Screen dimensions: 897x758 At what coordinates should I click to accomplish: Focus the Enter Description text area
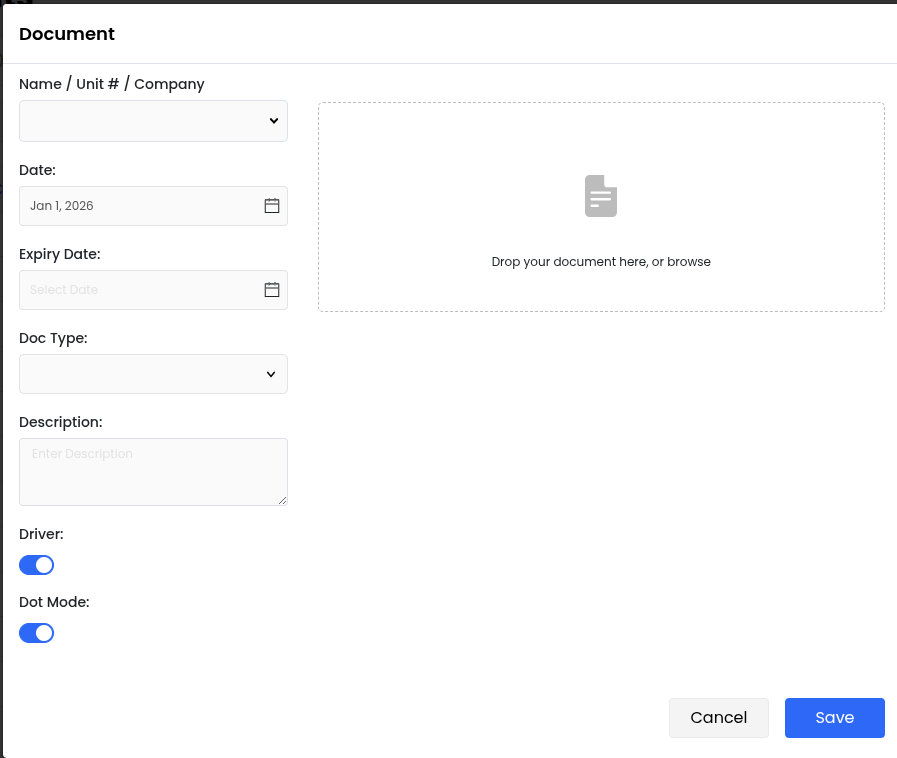(153, 471)
